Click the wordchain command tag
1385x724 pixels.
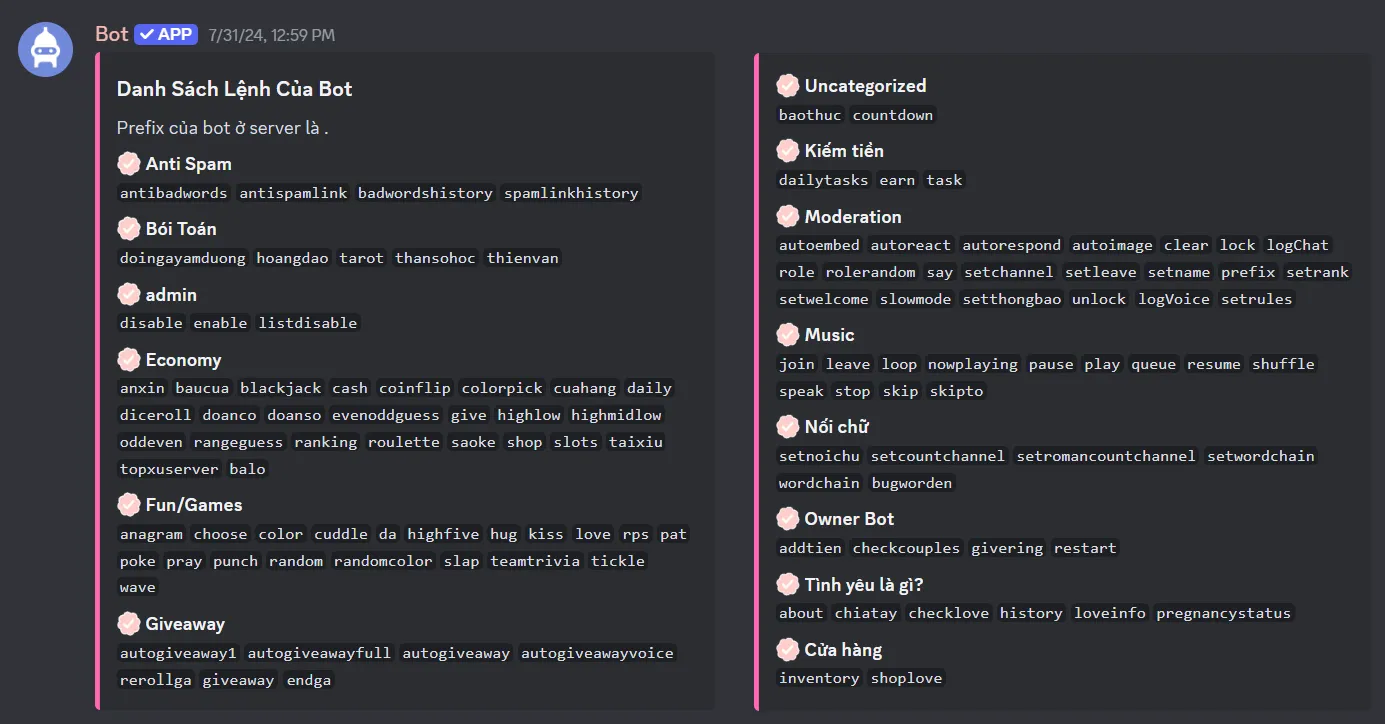coord(818,482)
